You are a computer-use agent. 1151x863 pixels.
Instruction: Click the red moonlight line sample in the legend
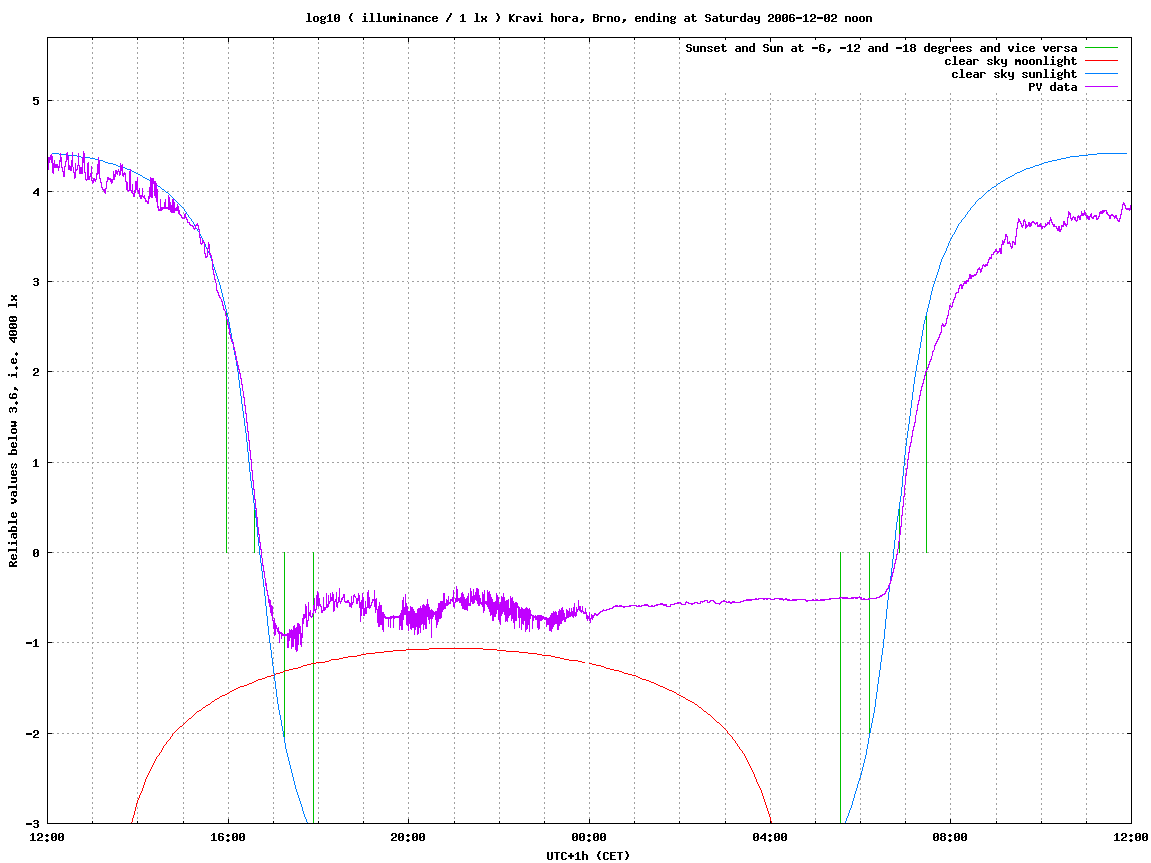[x=1101, y=62]
